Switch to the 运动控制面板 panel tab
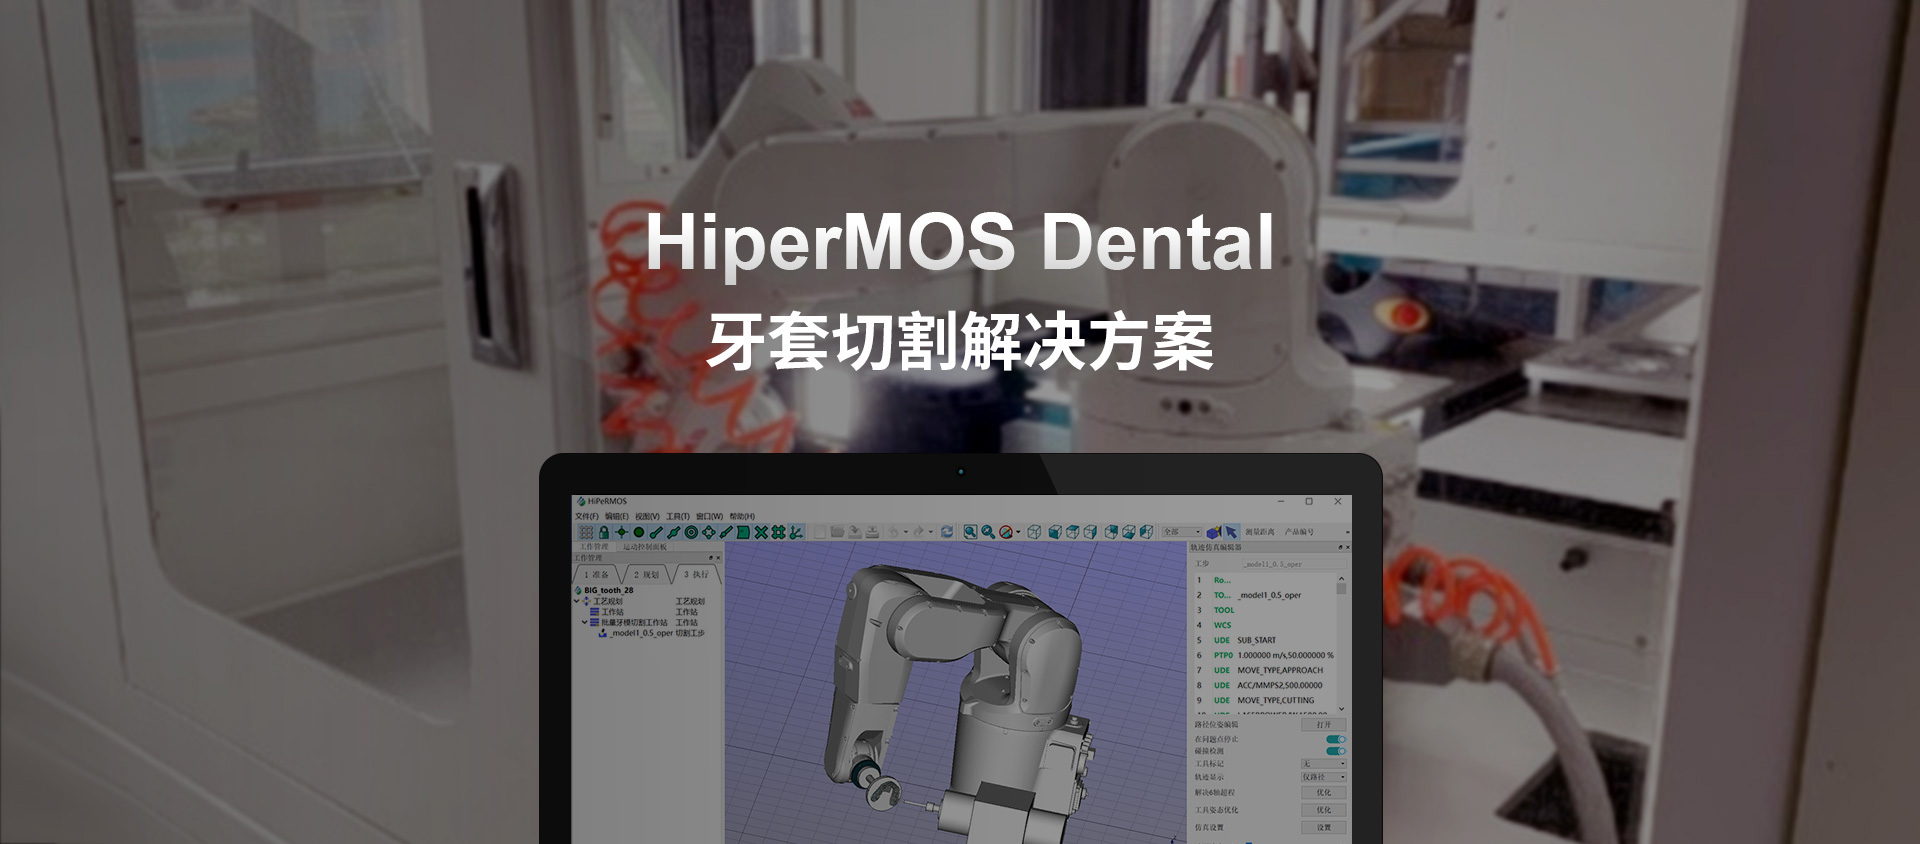Viewport: 1920px width, 844px height. pos(645,547)
